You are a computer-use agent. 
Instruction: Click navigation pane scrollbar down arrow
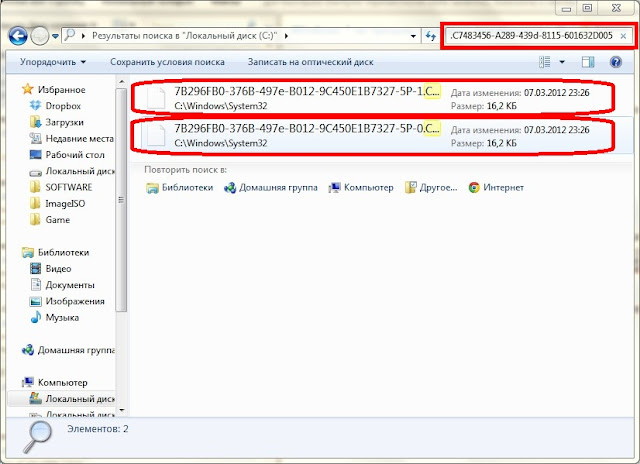click(121, 410)
